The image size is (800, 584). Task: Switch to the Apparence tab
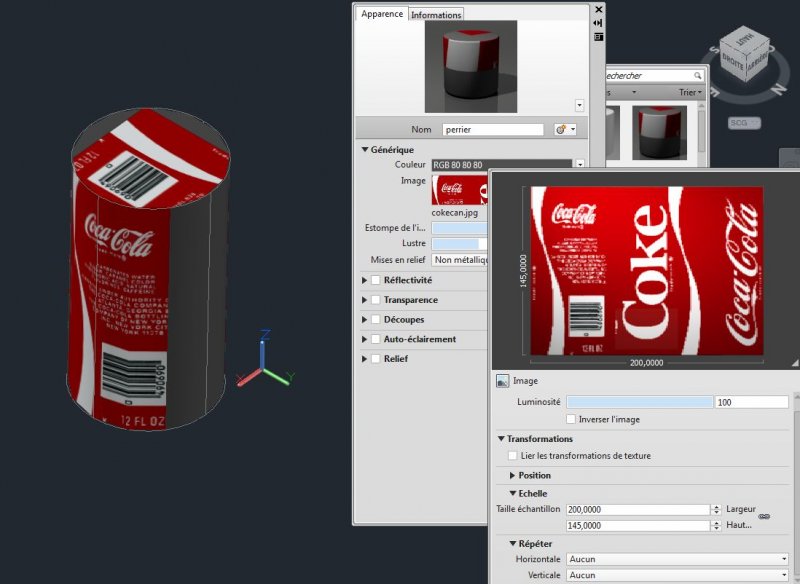[382, 14]
